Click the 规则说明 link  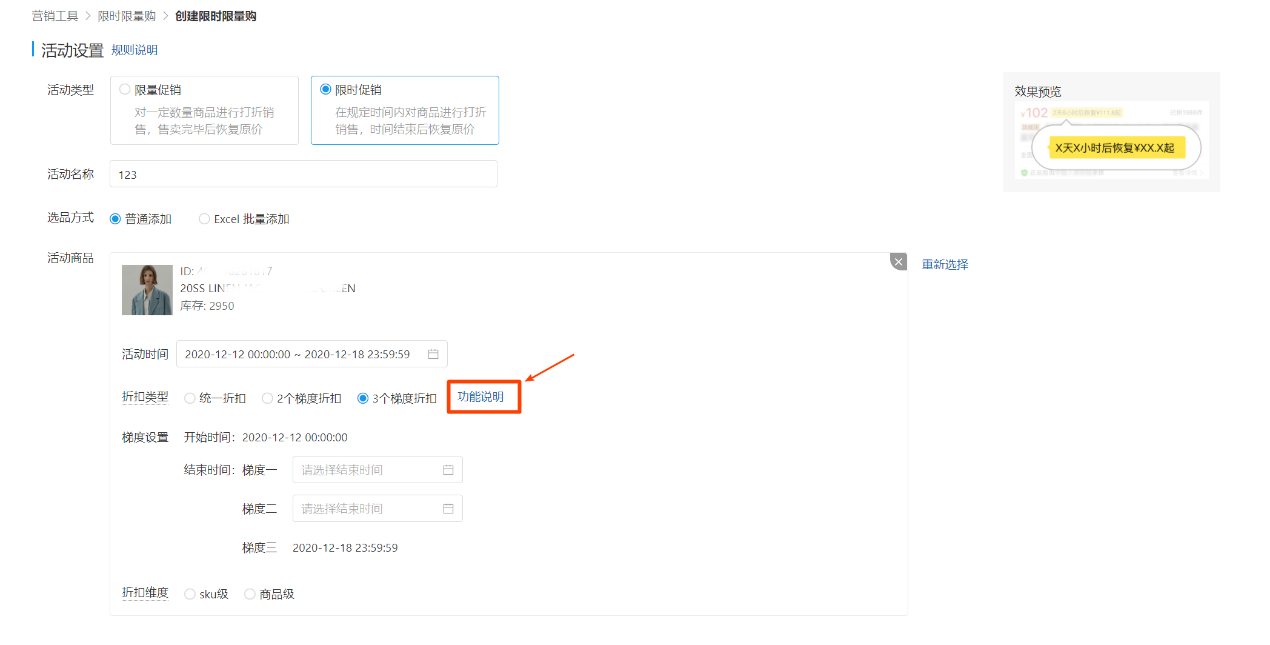[x=134, y=50]
